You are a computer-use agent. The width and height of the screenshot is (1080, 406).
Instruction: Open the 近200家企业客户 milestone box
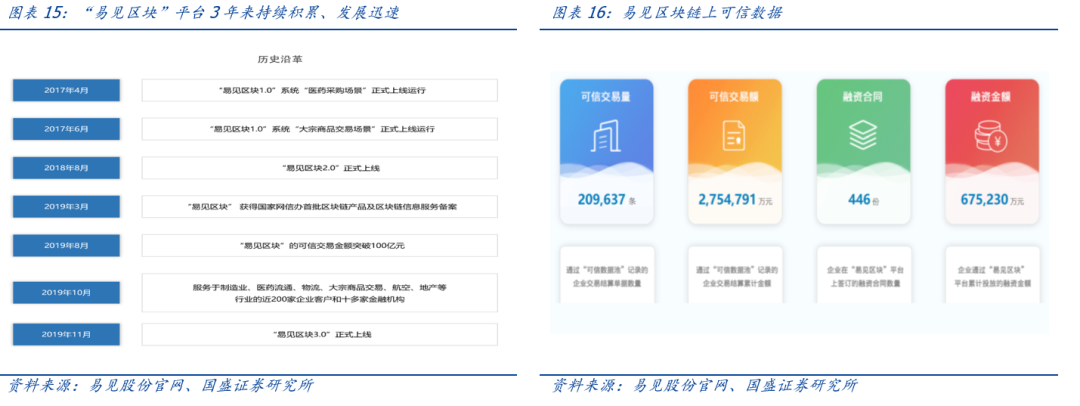(320, 292)
